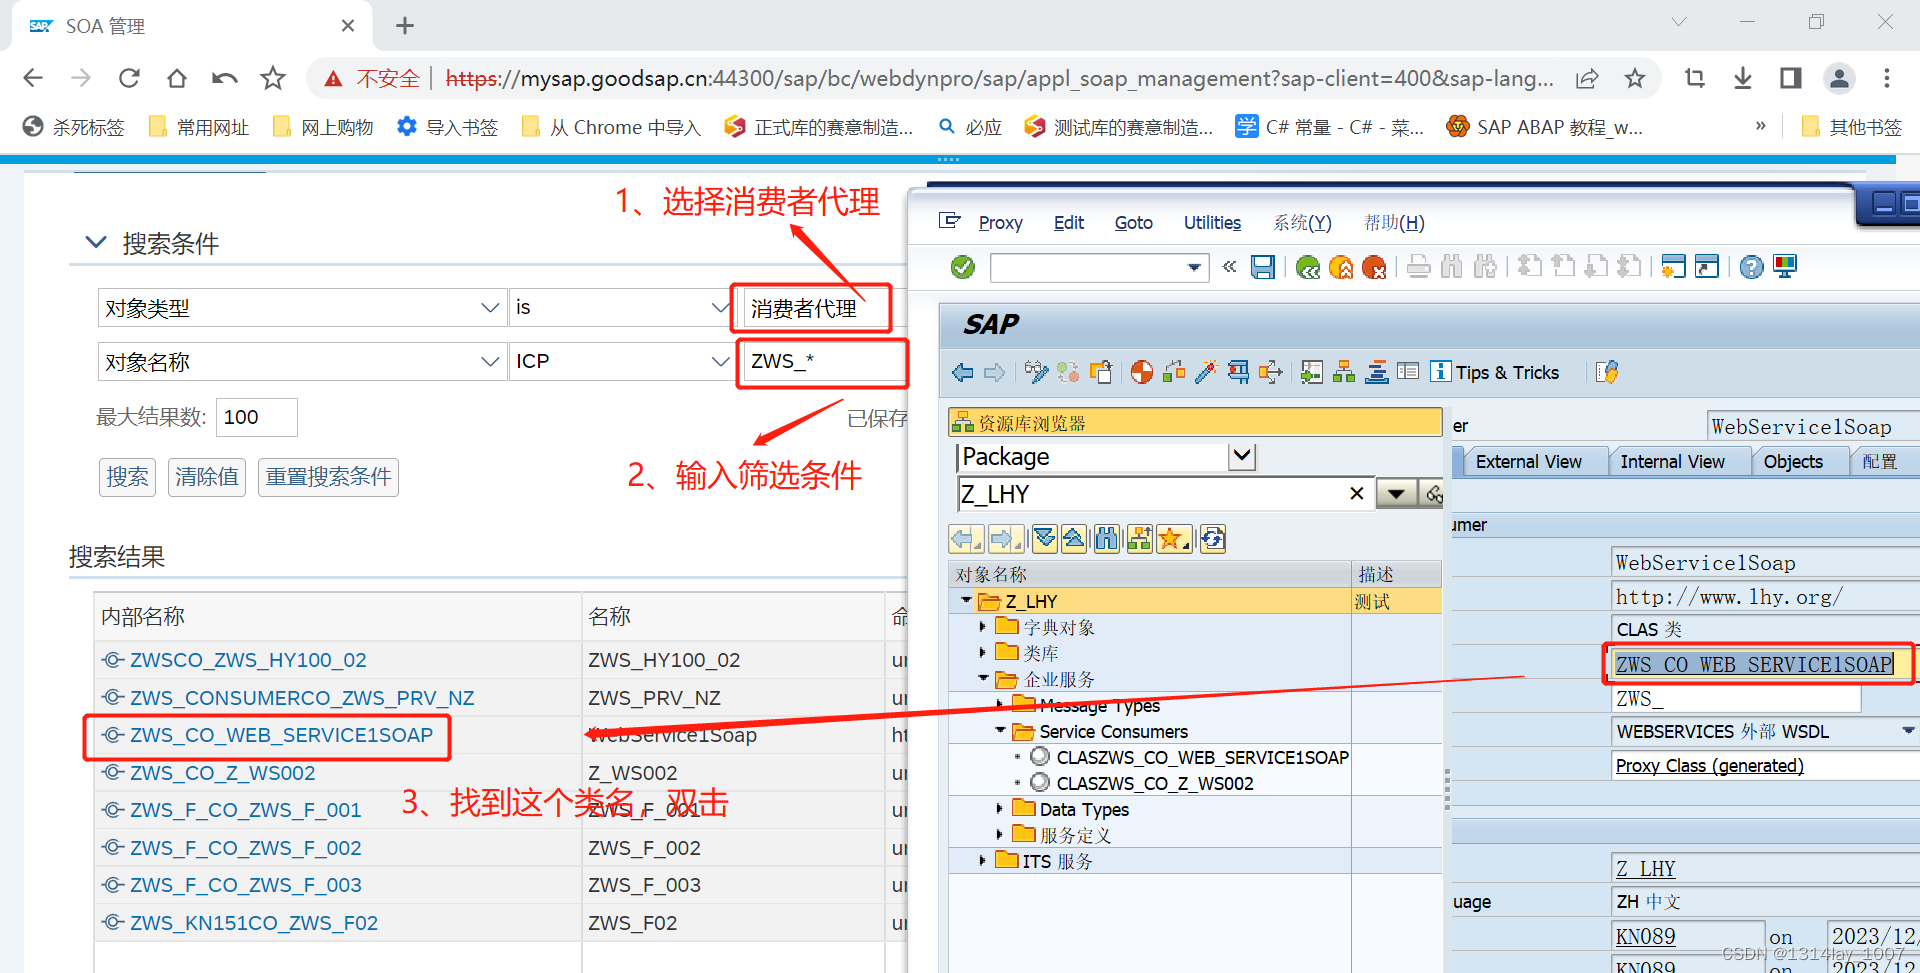Expand all nodes in repository browser toolbar
1920x973 pixels.
click(x=1044, y=540)
